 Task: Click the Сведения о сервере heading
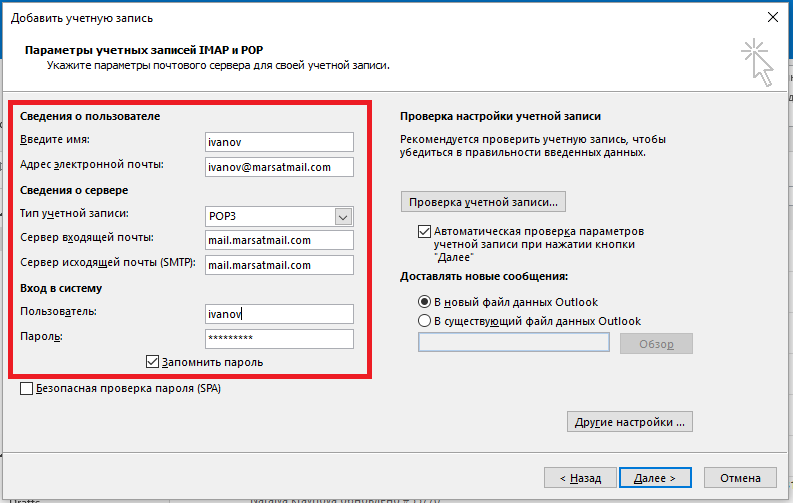point(74,190)
